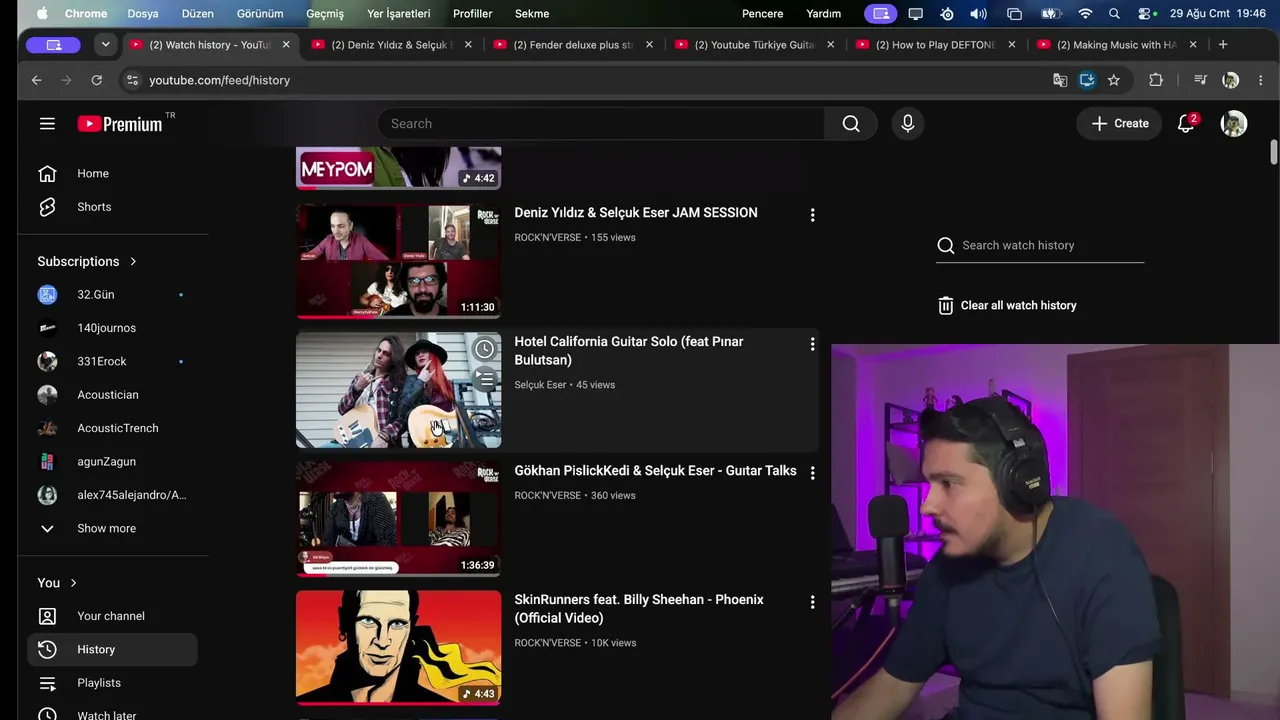The image size is (1280, 720).
Task: Open options menu for Deniz Yıldız JAM SESSION
Action: point(812,215)
